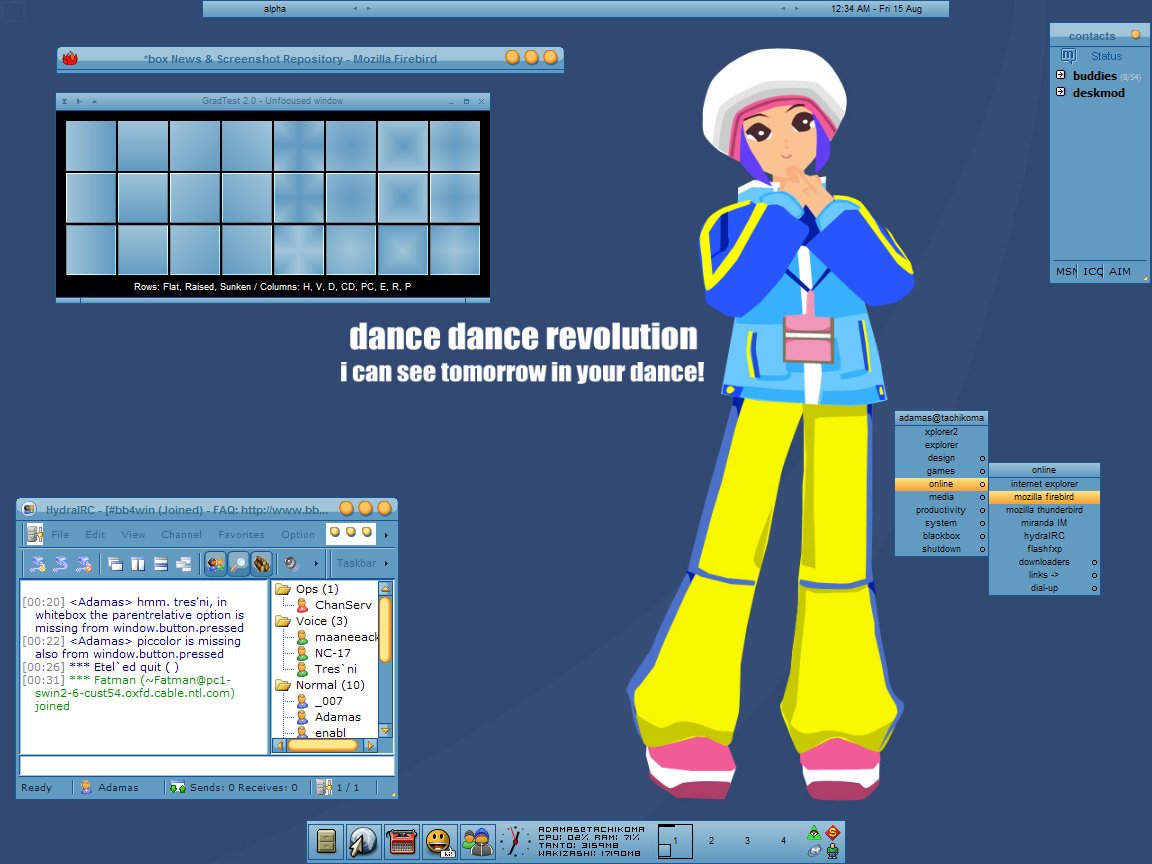Click the message input field in HydraIRC
The width and height of the screenshot is (1152, 864).
click(x=207, y=766)
